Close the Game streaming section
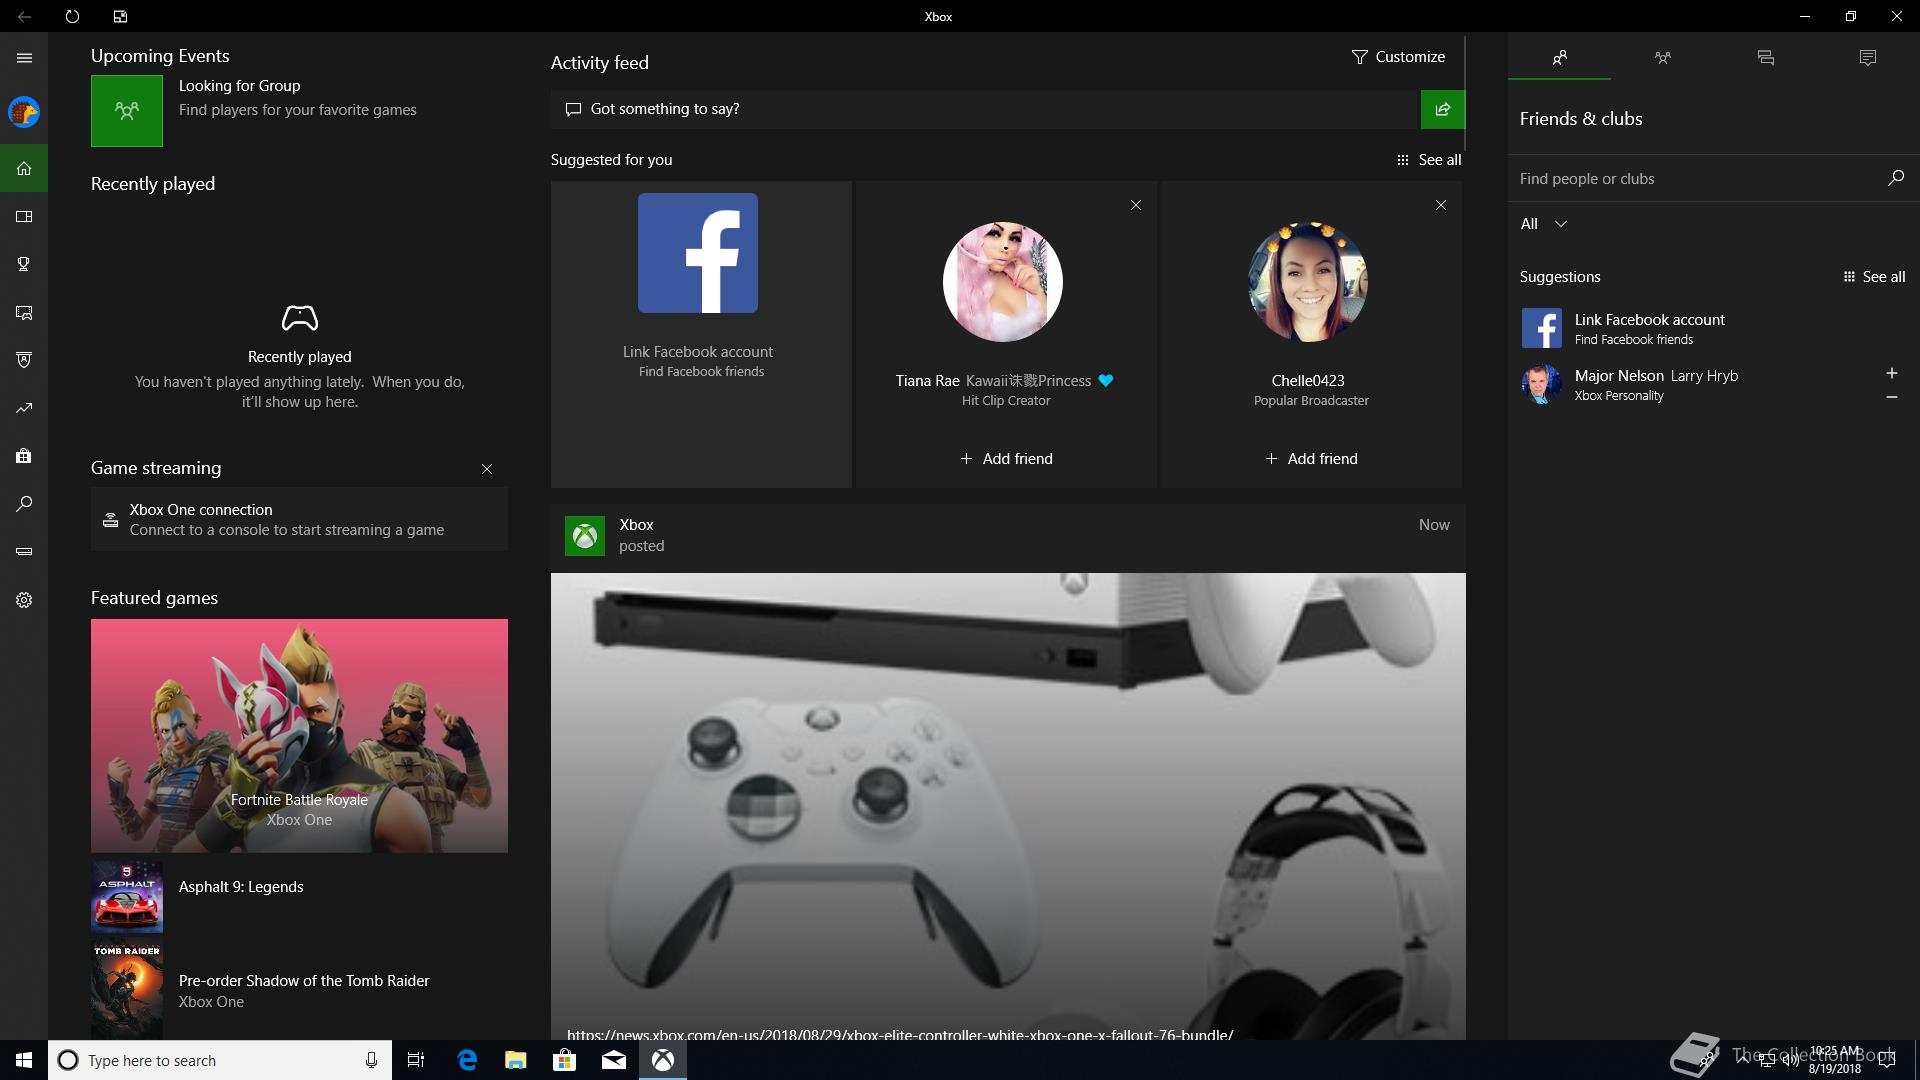Screen dimensions: 1920x1080 coord(487,469)
